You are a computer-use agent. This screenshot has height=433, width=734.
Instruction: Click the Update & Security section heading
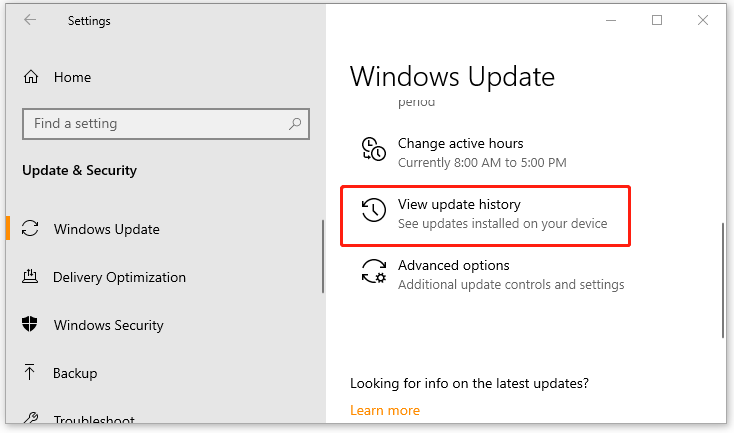coord(80,170)
